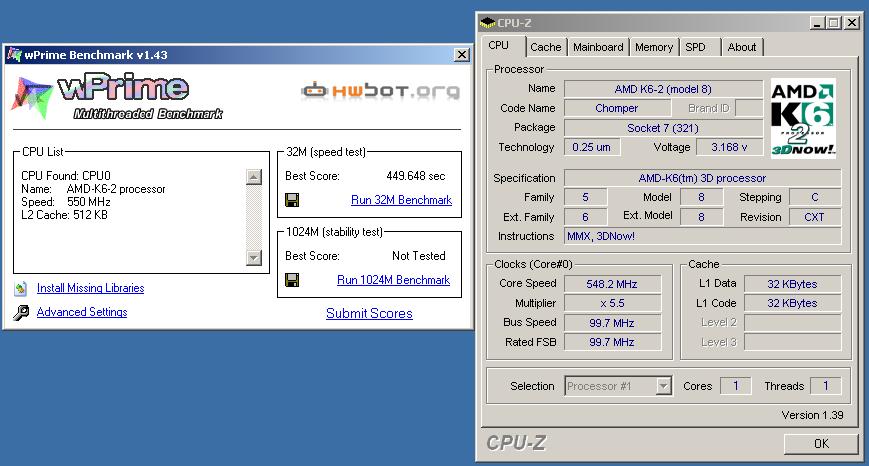Click the L1 Code value 32 KBytes
The image size is (869, 466).
pyautogui.click(x=792, y=303)
